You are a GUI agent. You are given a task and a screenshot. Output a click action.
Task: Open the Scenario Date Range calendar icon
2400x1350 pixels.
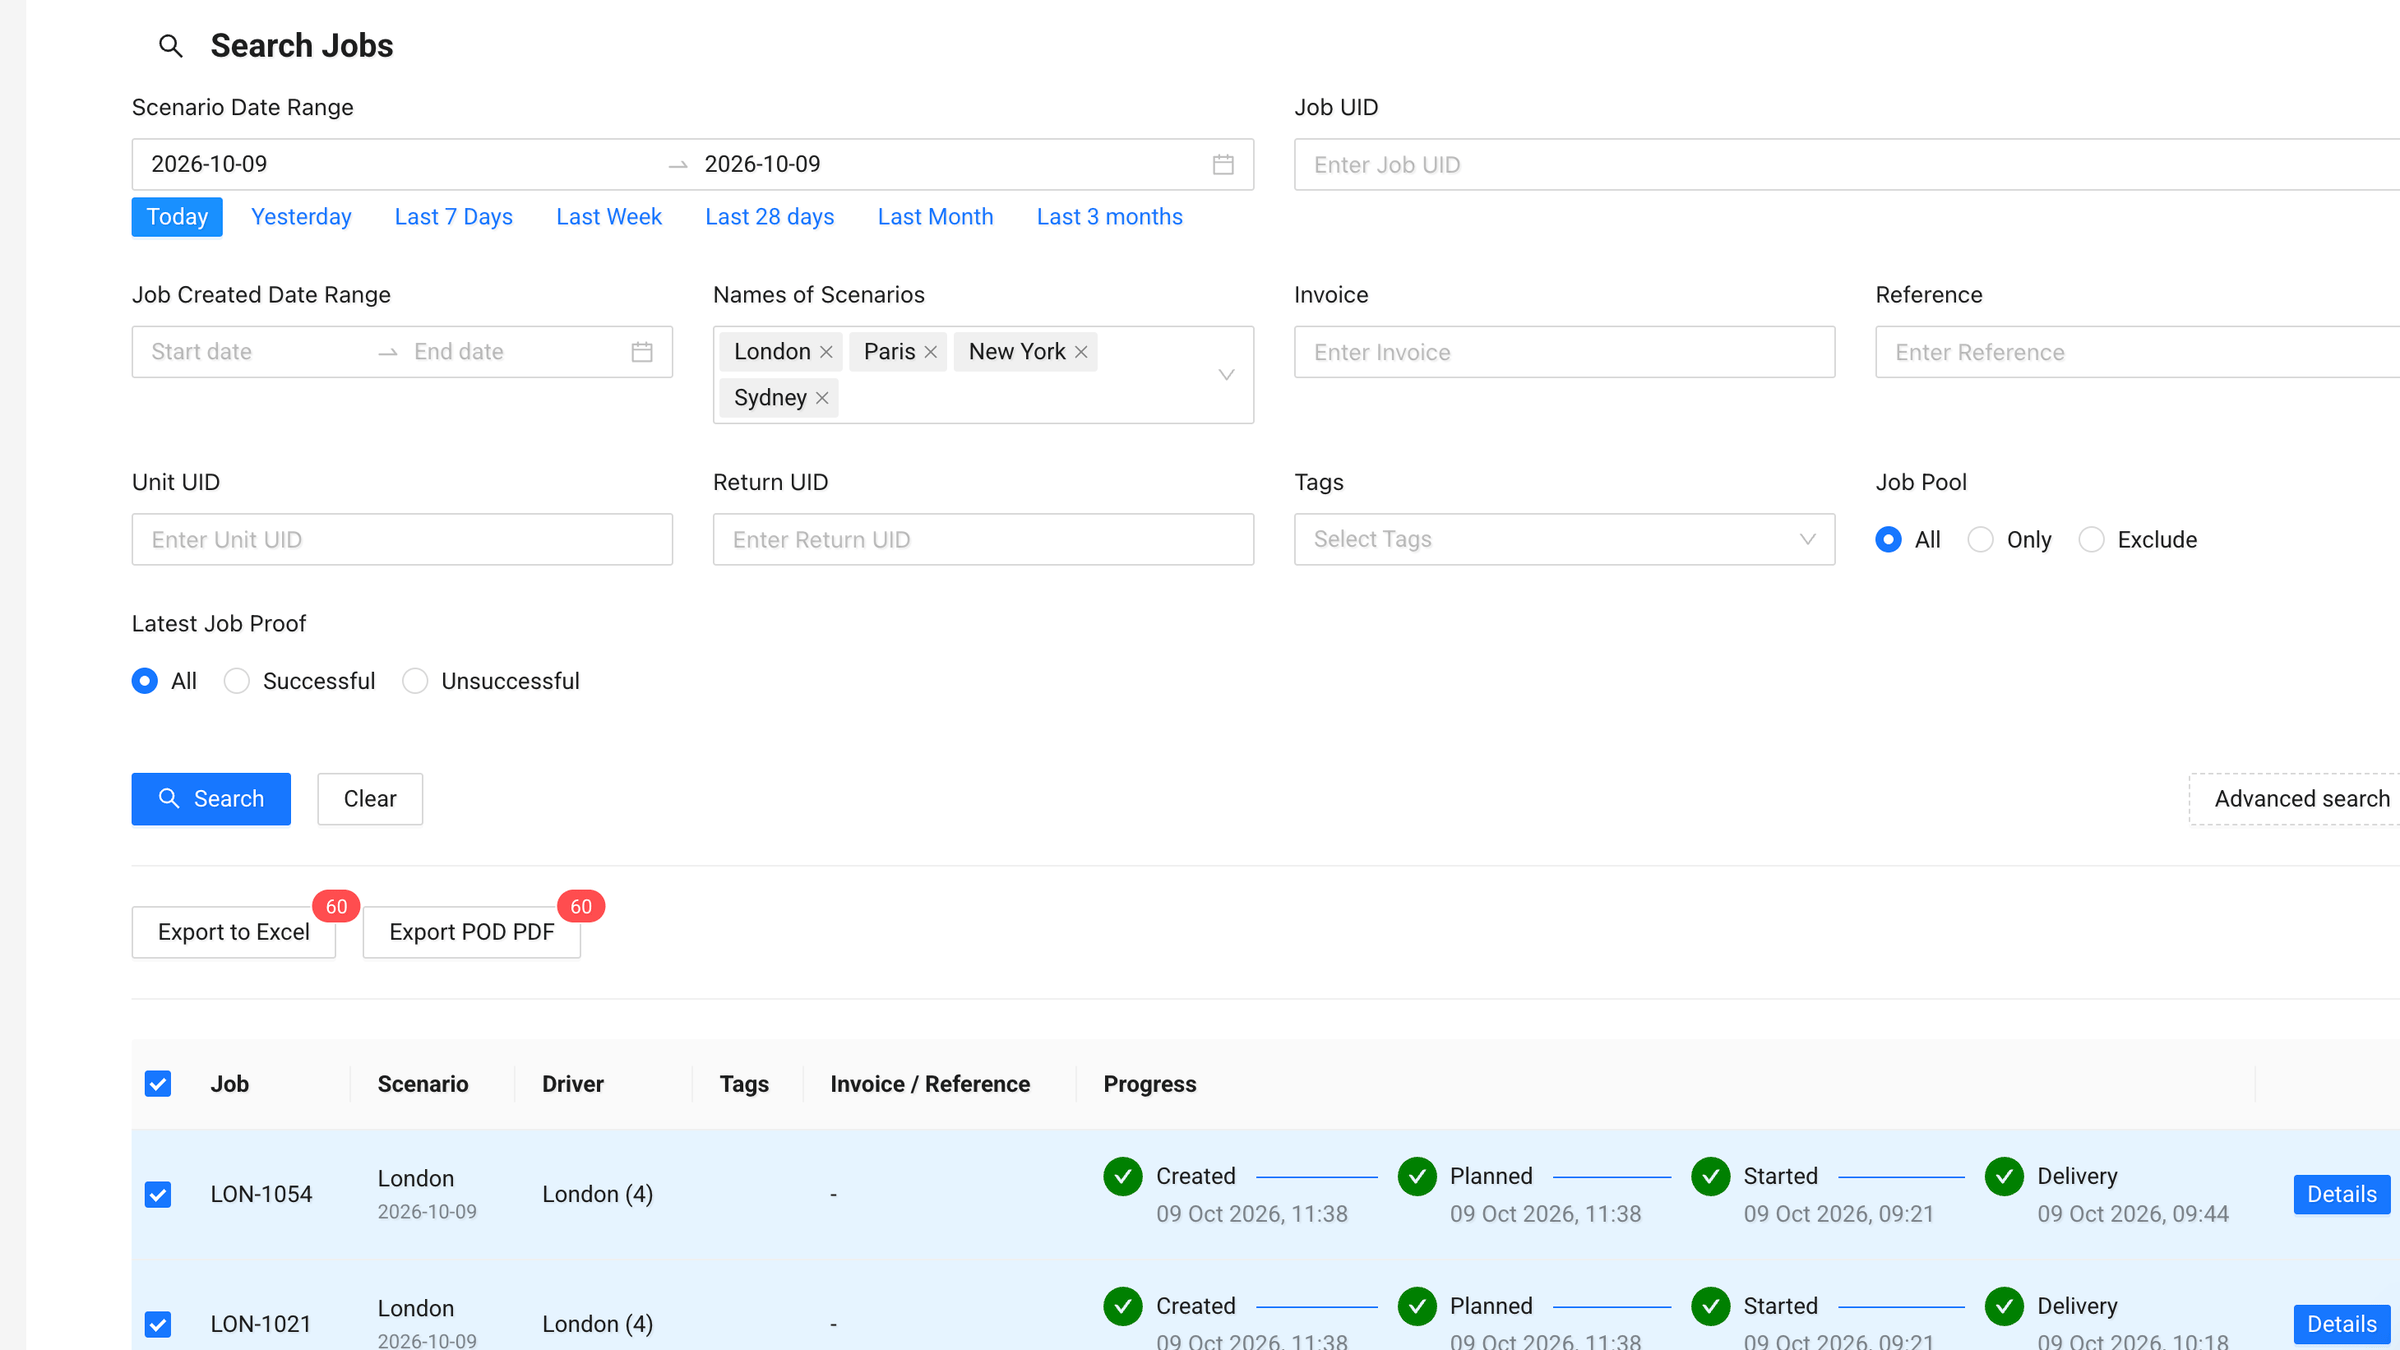[1223, 164]
